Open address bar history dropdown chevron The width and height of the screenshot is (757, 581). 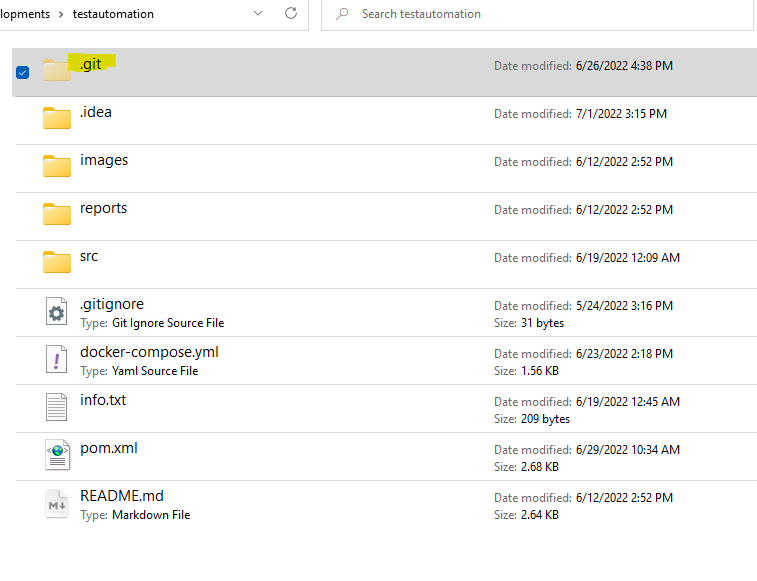click(x=258, y=14)
